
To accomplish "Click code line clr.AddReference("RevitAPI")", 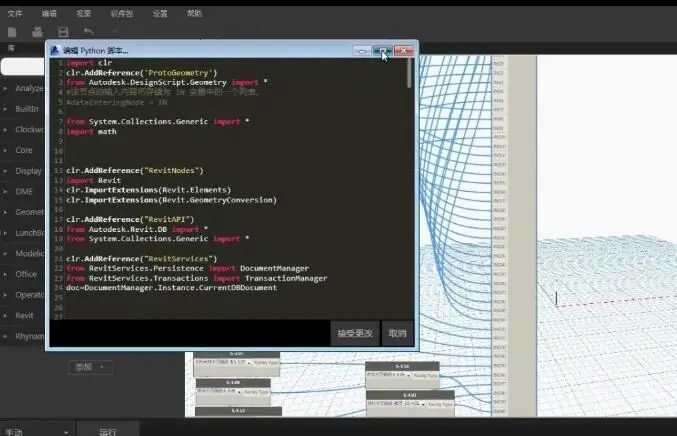I will 130,219.
